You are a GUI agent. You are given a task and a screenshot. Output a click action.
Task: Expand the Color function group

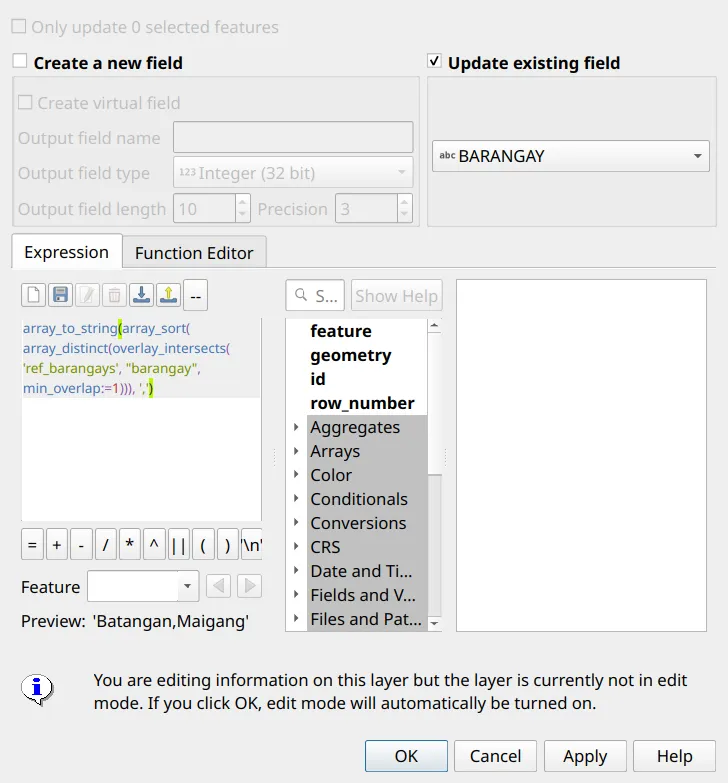coord(296,474)
